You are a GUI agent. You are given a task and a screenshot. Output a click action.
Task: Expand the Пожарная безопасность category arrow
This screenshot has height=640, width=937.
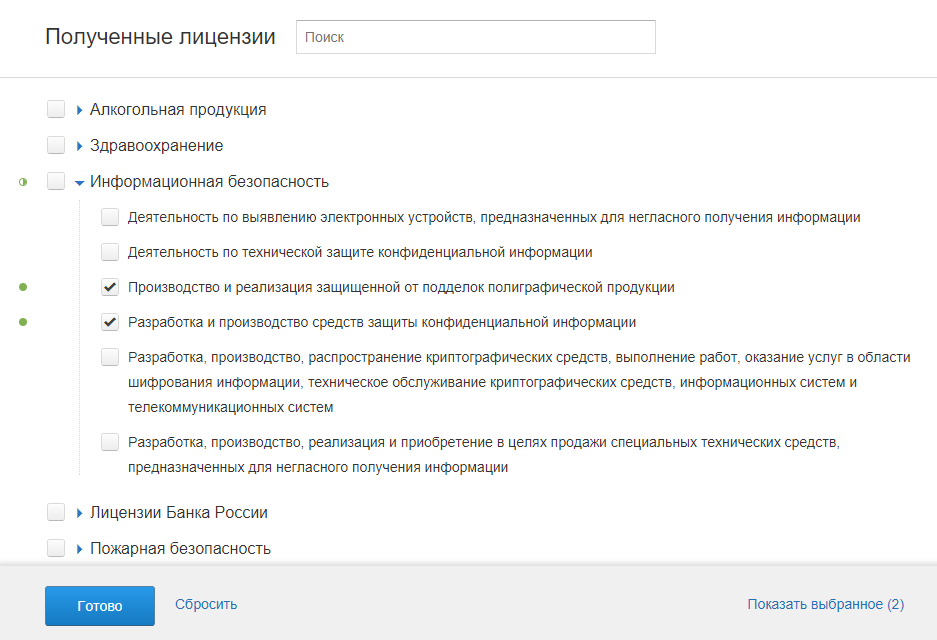pos(80,549)
